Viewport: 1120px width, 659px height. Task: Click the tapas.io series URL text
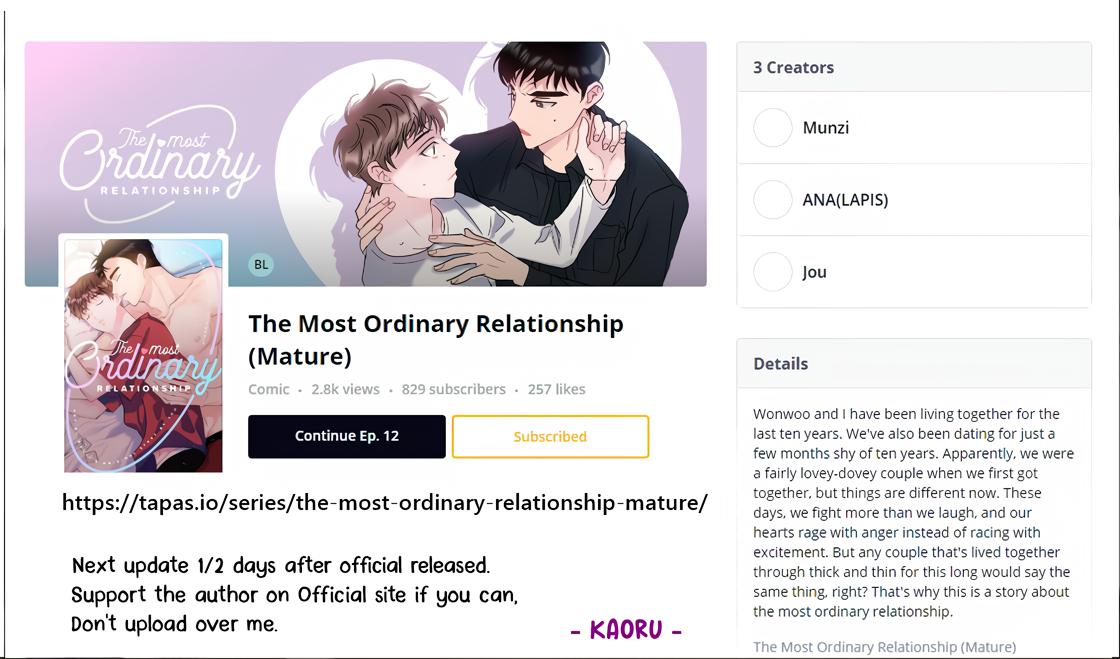385,503
